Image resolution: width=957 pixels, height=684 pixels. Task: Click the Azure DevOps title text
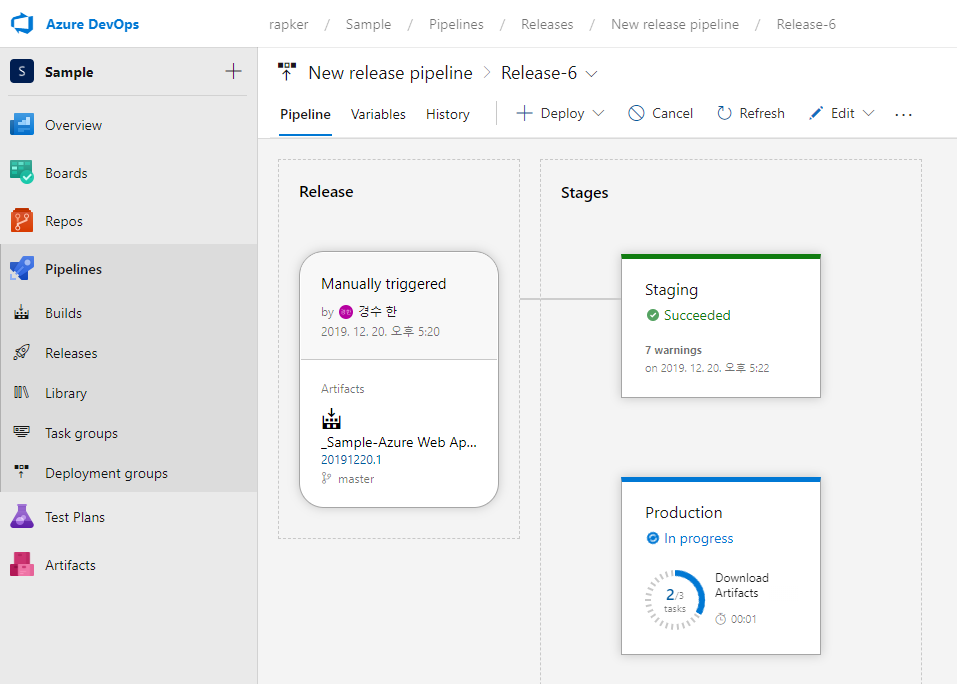coord(93,24)
